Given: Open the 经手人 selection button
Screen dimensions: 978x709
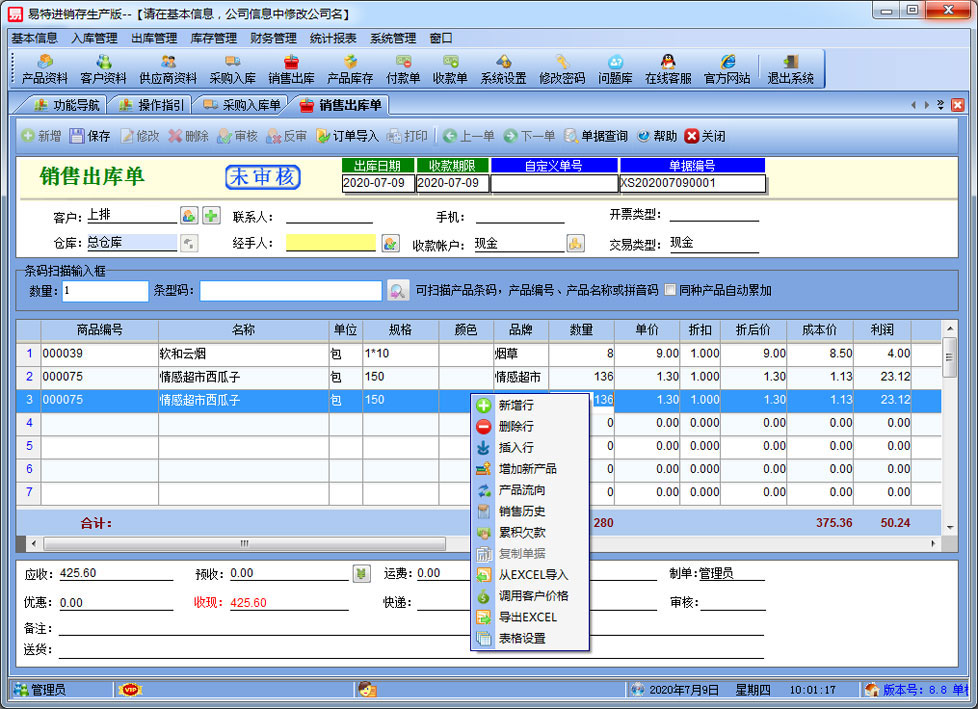Looking at the screenshot, I should click(390, 243).
